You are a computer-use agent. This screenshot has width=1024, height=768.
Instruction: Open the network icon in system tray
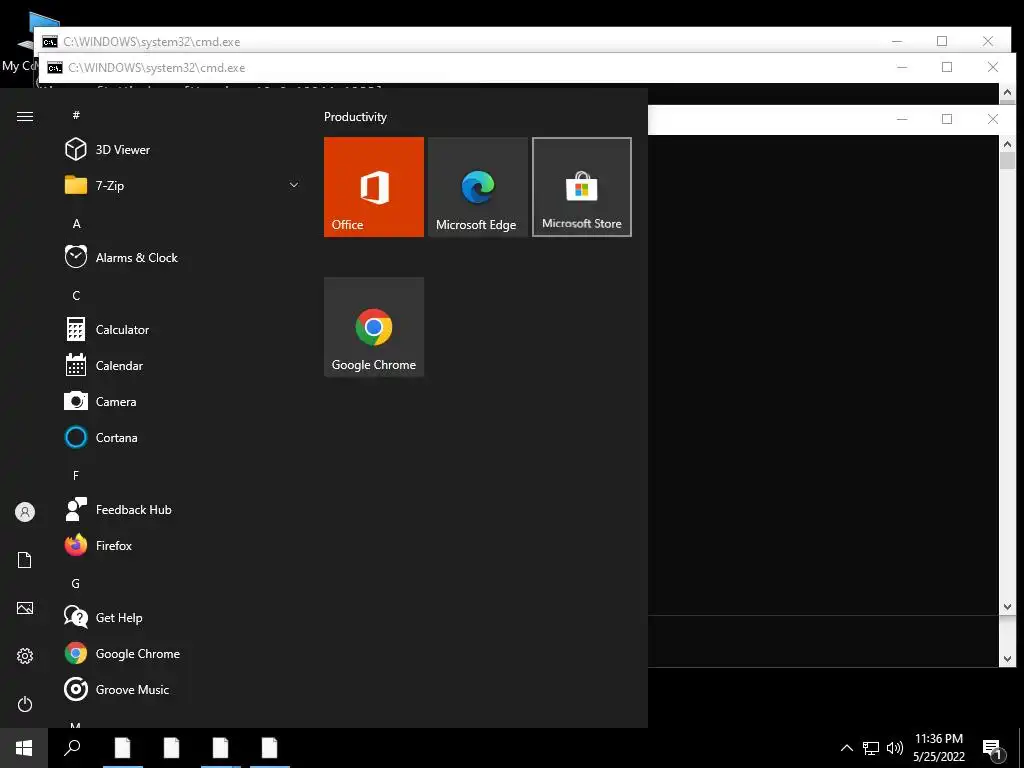coord(871,748)
